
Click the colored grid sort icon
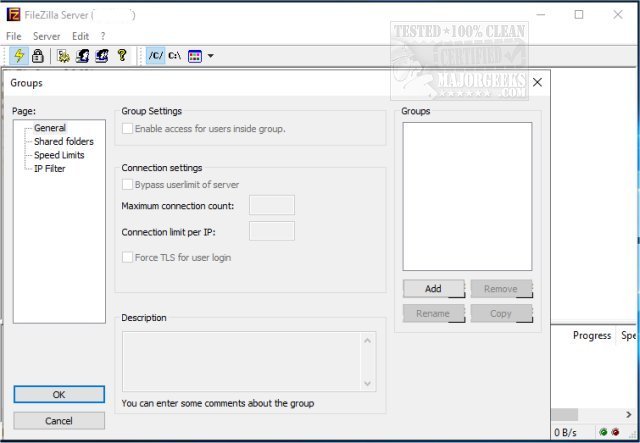195,56
